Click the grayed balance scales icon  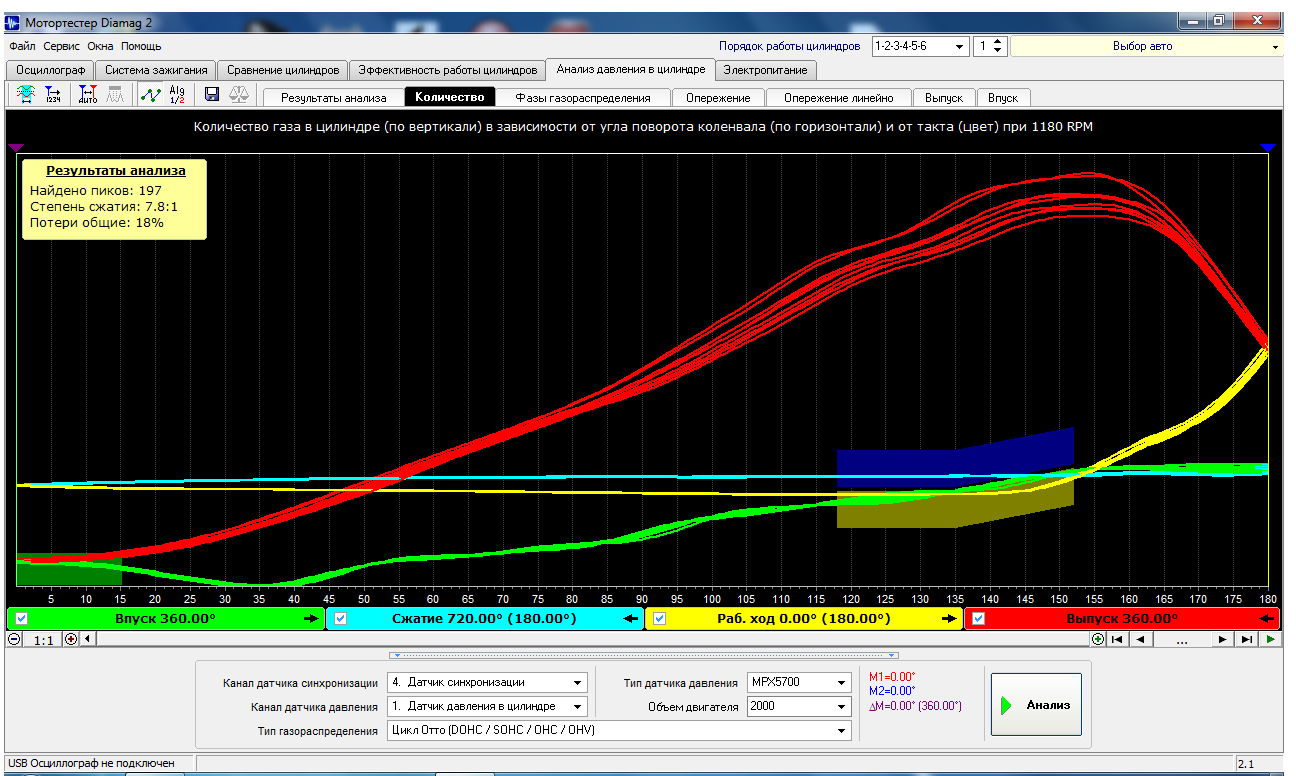click(240, 95)
